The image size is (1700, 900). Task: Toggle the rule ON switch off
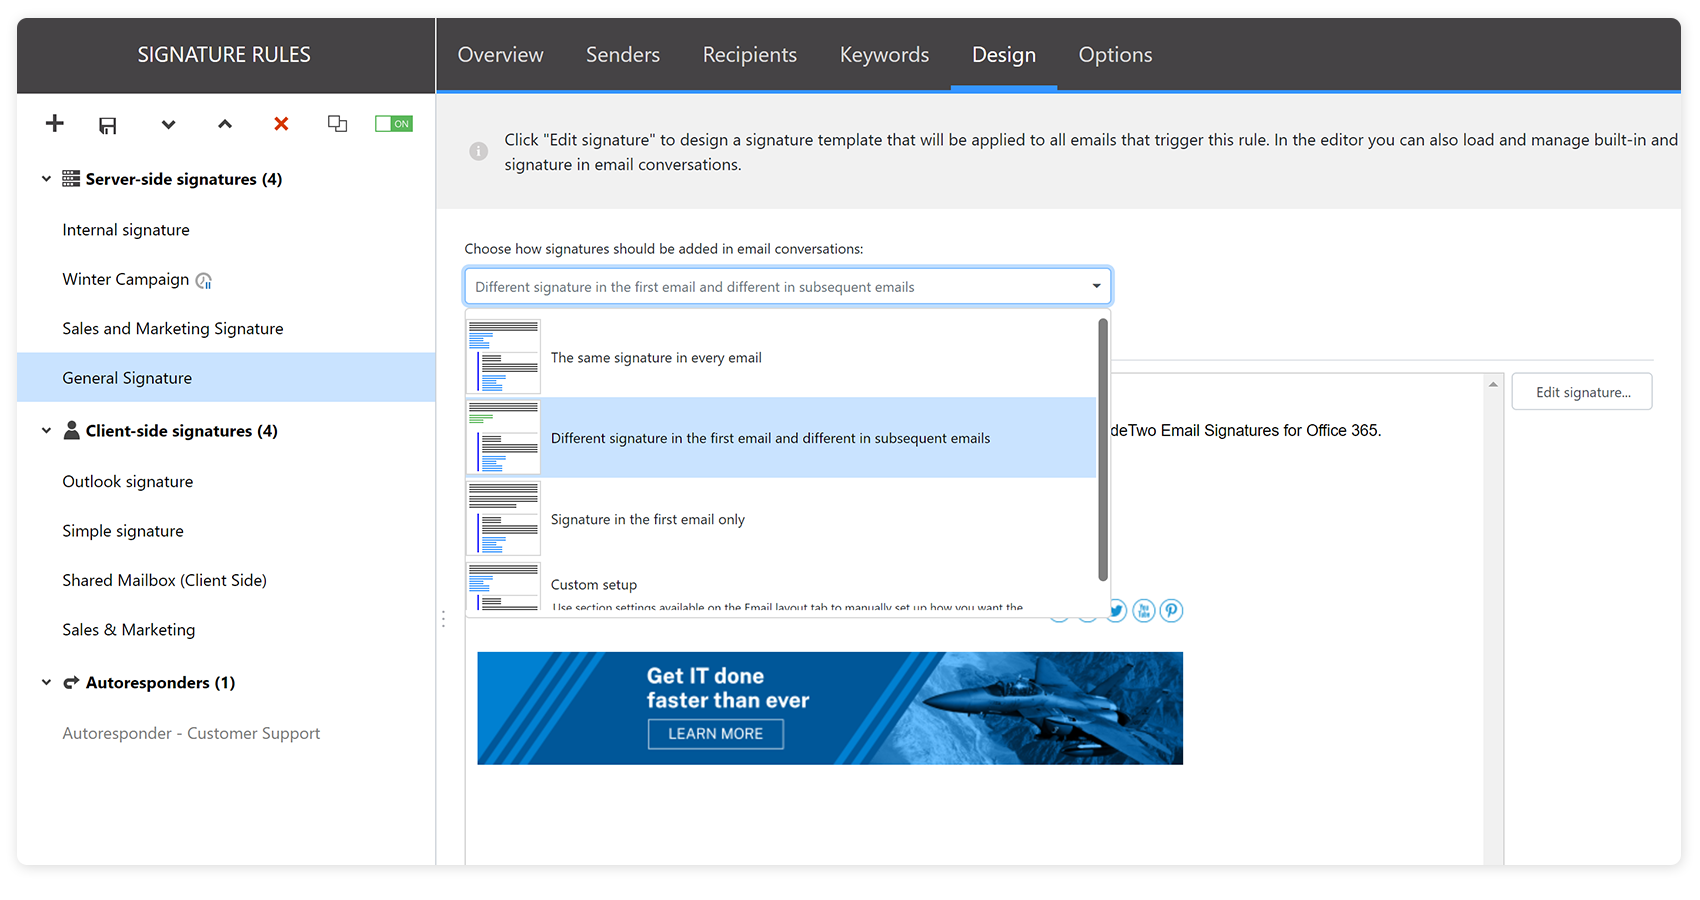click(393, 123)
